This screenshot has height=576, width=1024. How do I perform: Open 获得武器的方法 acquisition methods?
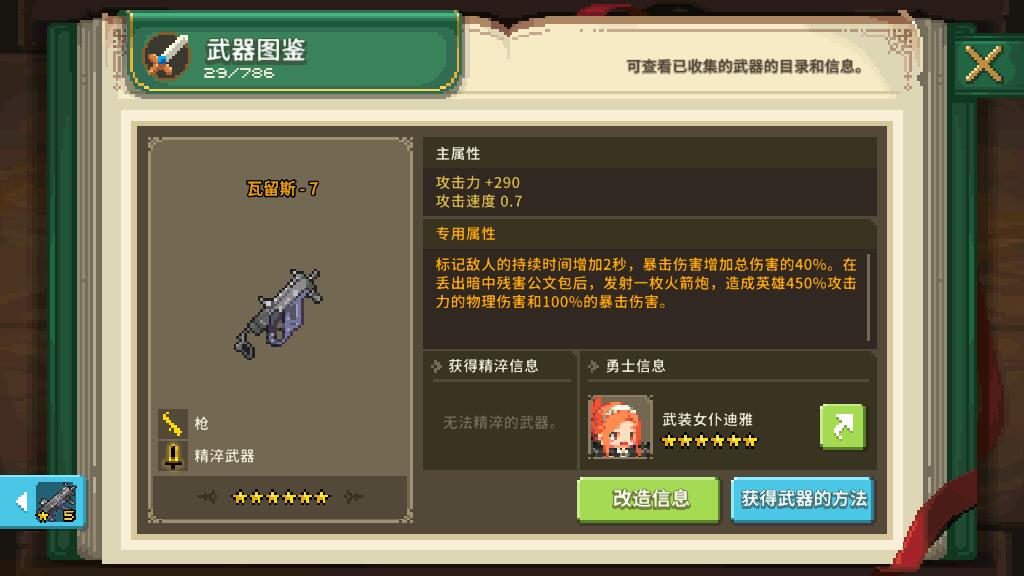click(803, 500)
